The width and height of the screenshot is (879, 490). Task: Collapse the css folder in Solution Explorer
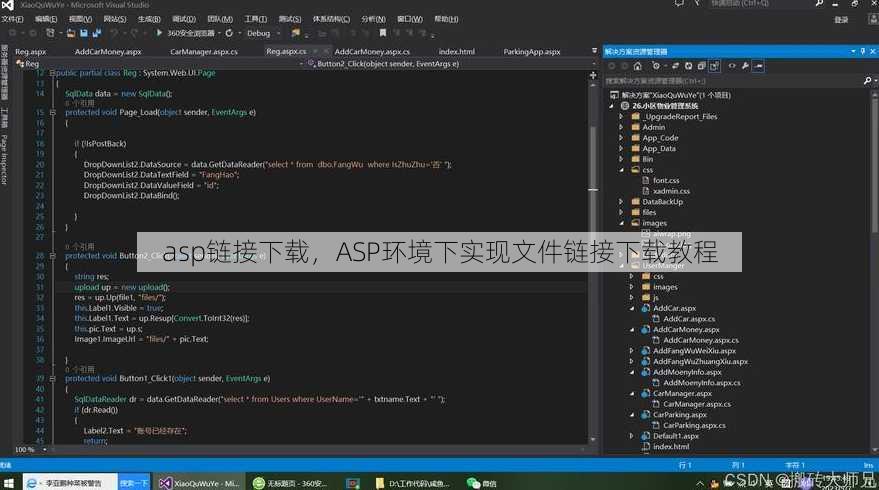point(621,170)
